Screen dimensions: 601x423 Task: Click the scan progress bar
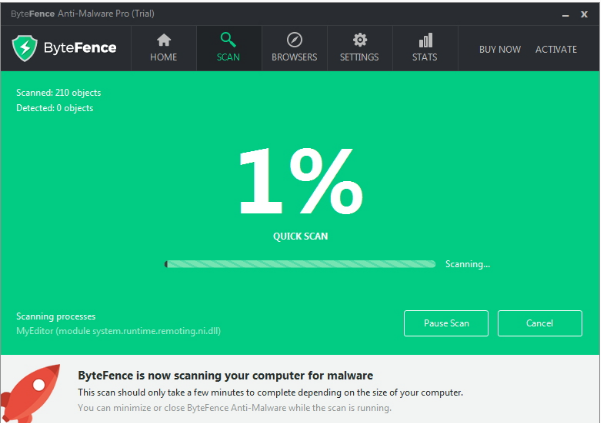[300, 264]
